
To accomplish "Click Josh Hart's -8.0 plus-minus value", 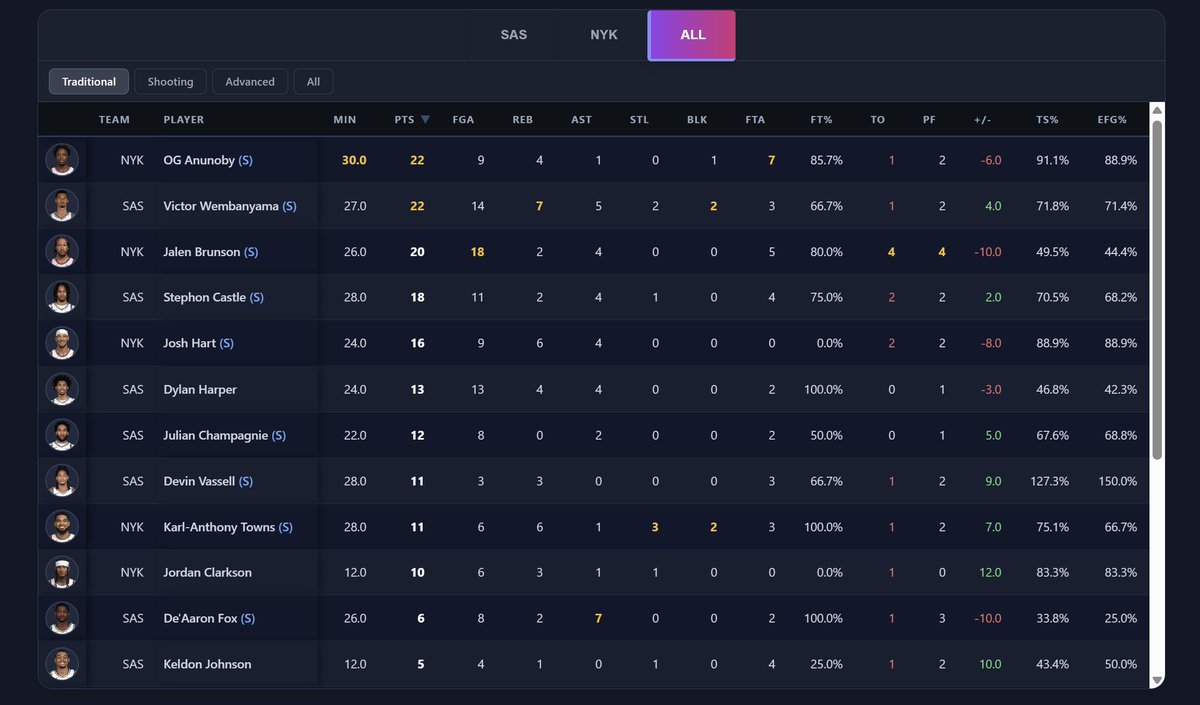I will [989, 343].
